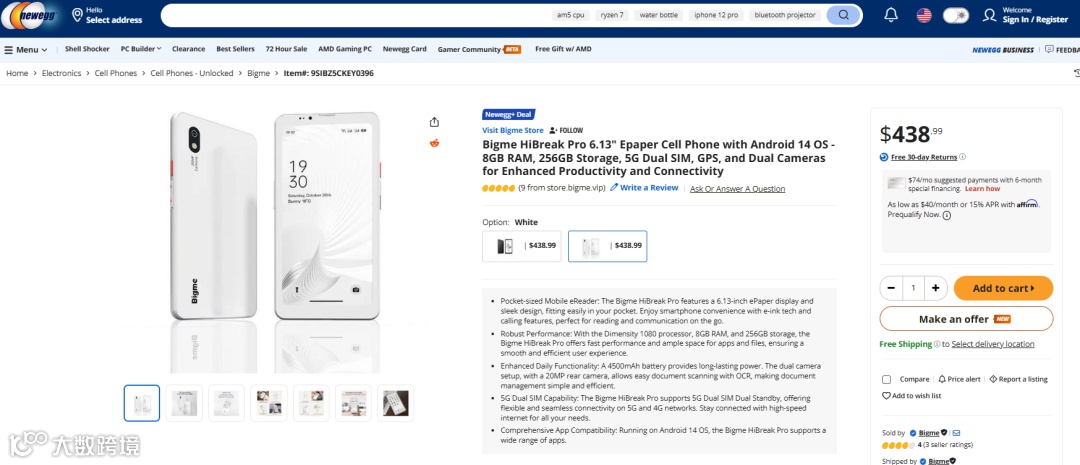The image size is (1080, 465).
Task: Increase quantity with the plus button
Action: click(x=935, y=288)
